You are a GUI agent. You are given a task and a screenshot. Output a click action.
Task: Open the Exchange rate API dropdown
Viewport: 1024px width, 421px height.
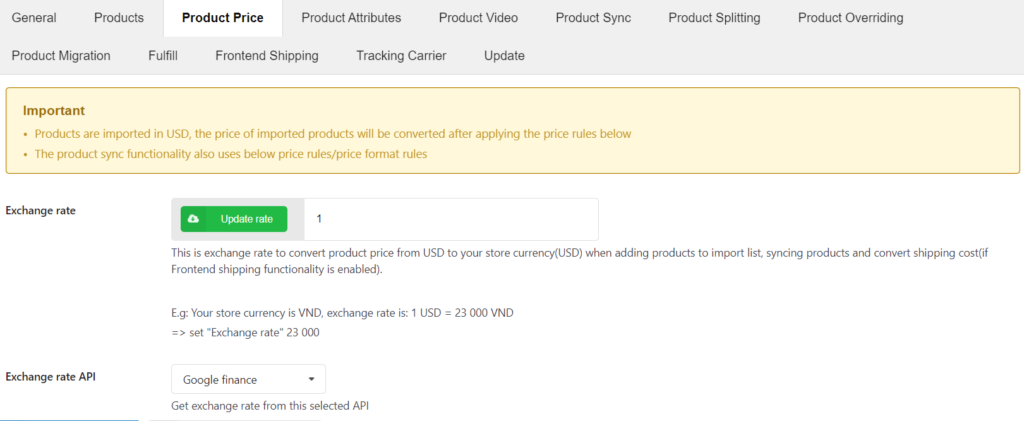pyautogui.click(x=248, y=379)
